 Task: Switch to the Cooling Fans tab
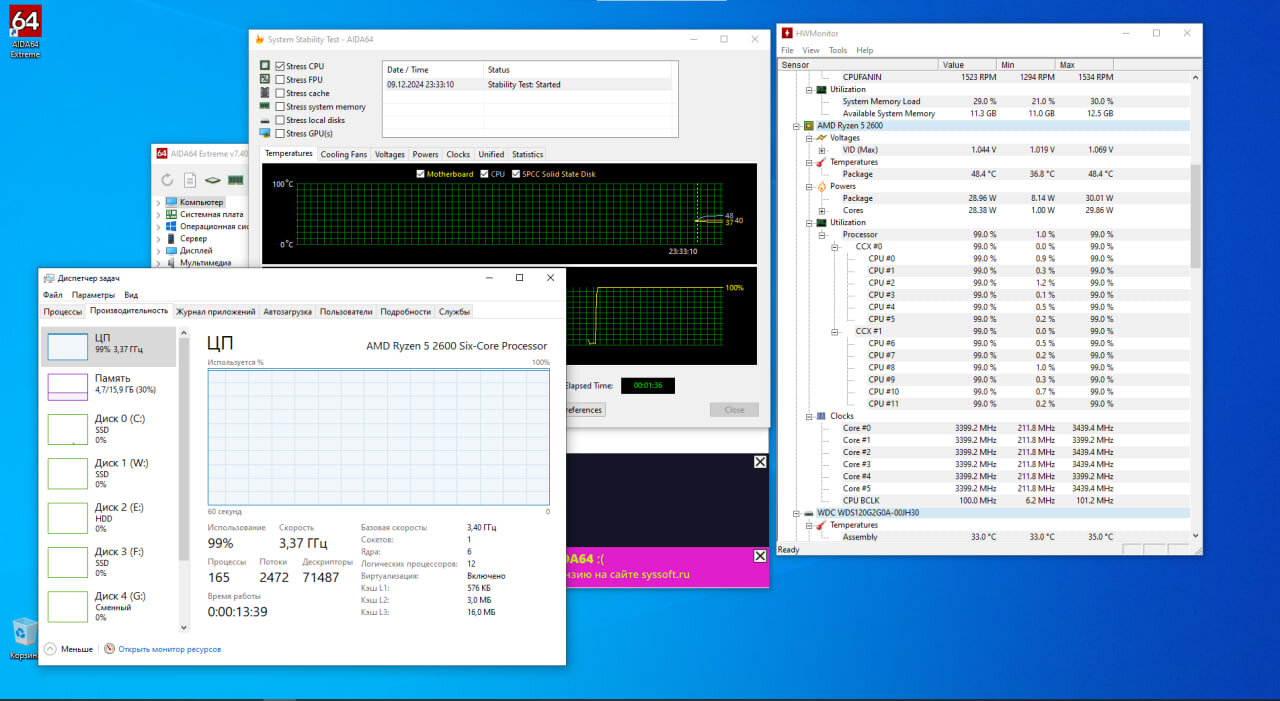343,154
